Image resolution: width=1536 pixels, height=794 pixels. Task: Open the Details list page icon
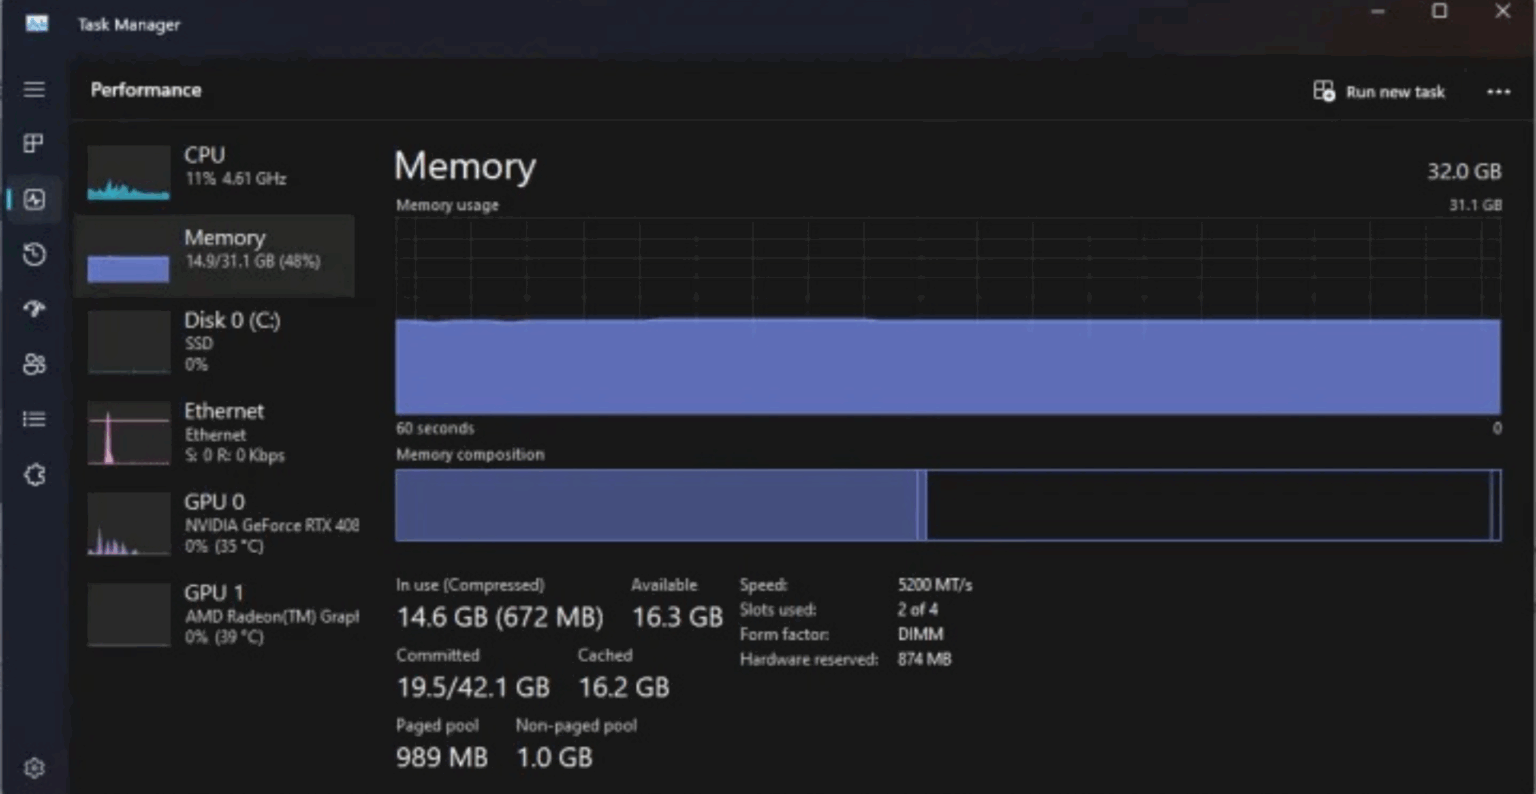tap(34, 419)
